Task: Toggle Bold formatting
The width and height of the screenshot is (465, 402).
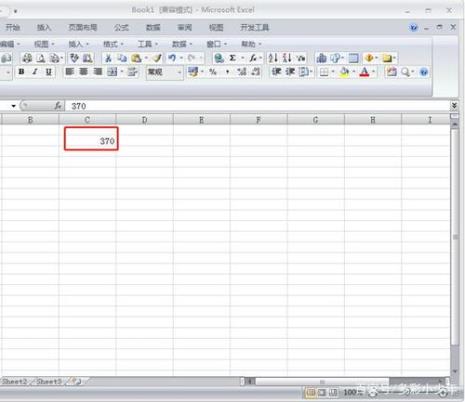Action: [21, 72]
